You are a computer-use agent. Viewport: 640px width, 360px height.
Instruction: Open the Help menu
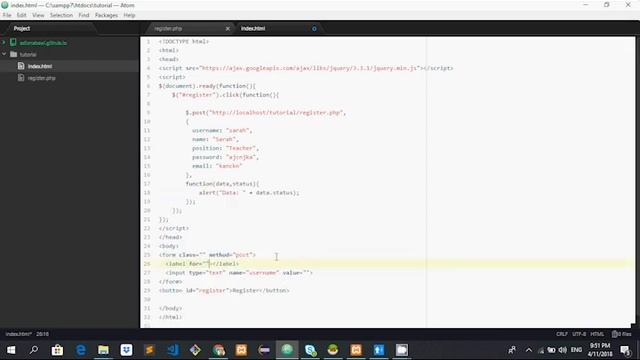(129, 15)
